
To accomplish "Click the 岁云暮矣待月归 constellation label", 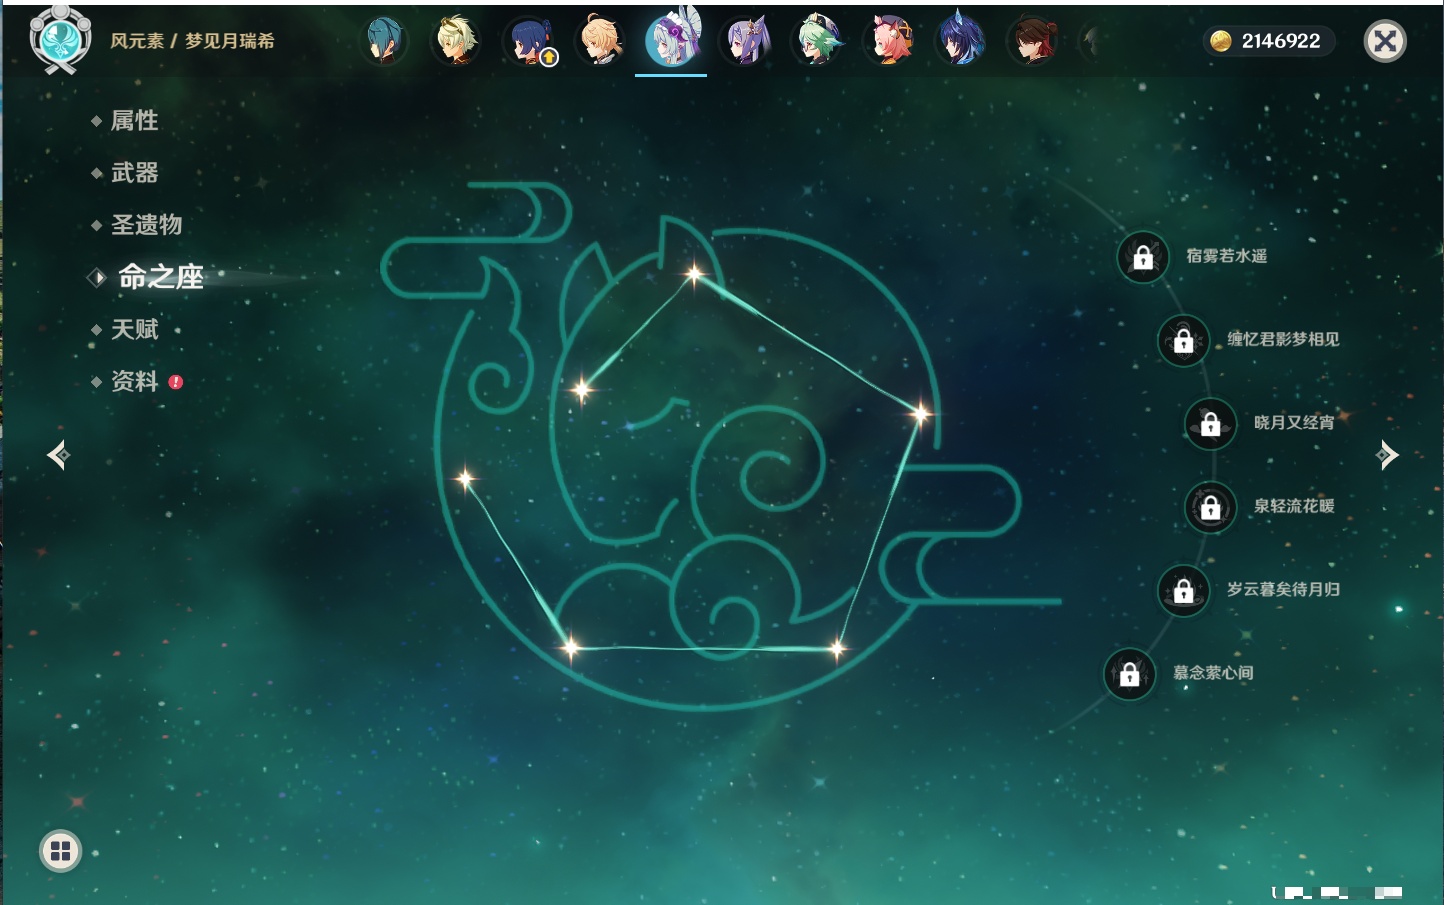I will pos(1284,589).
